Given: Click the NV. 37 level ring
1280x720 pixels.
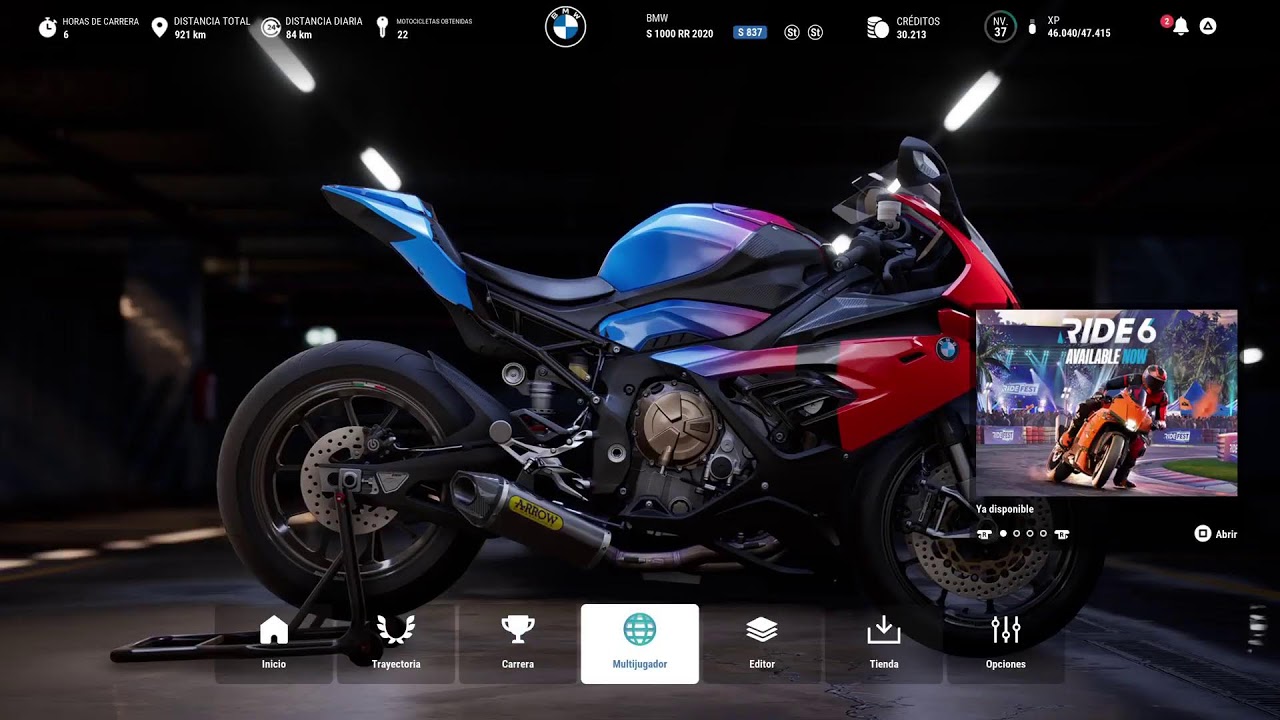Looking at the screenshot, I should coord(1000,27).
